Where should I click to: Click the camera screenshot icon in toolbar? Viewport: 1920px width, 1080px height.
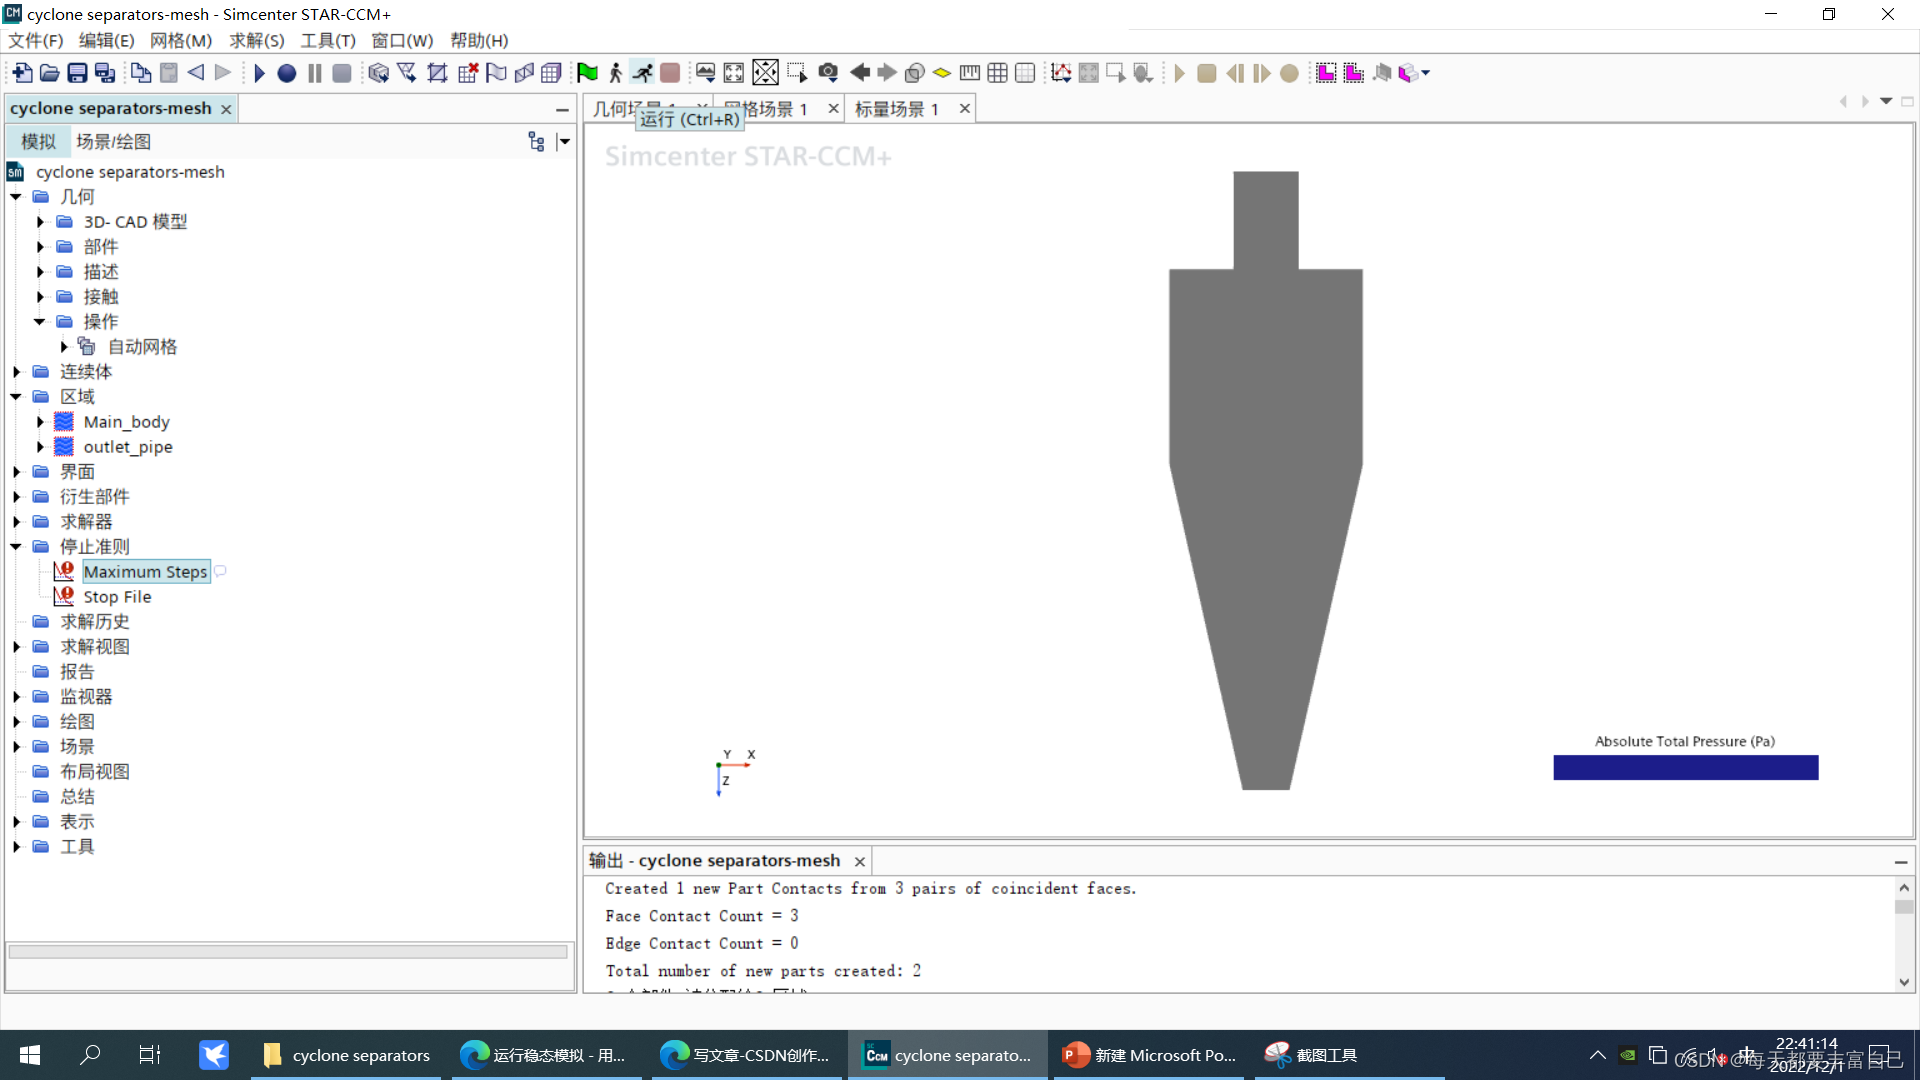point(828,73)
